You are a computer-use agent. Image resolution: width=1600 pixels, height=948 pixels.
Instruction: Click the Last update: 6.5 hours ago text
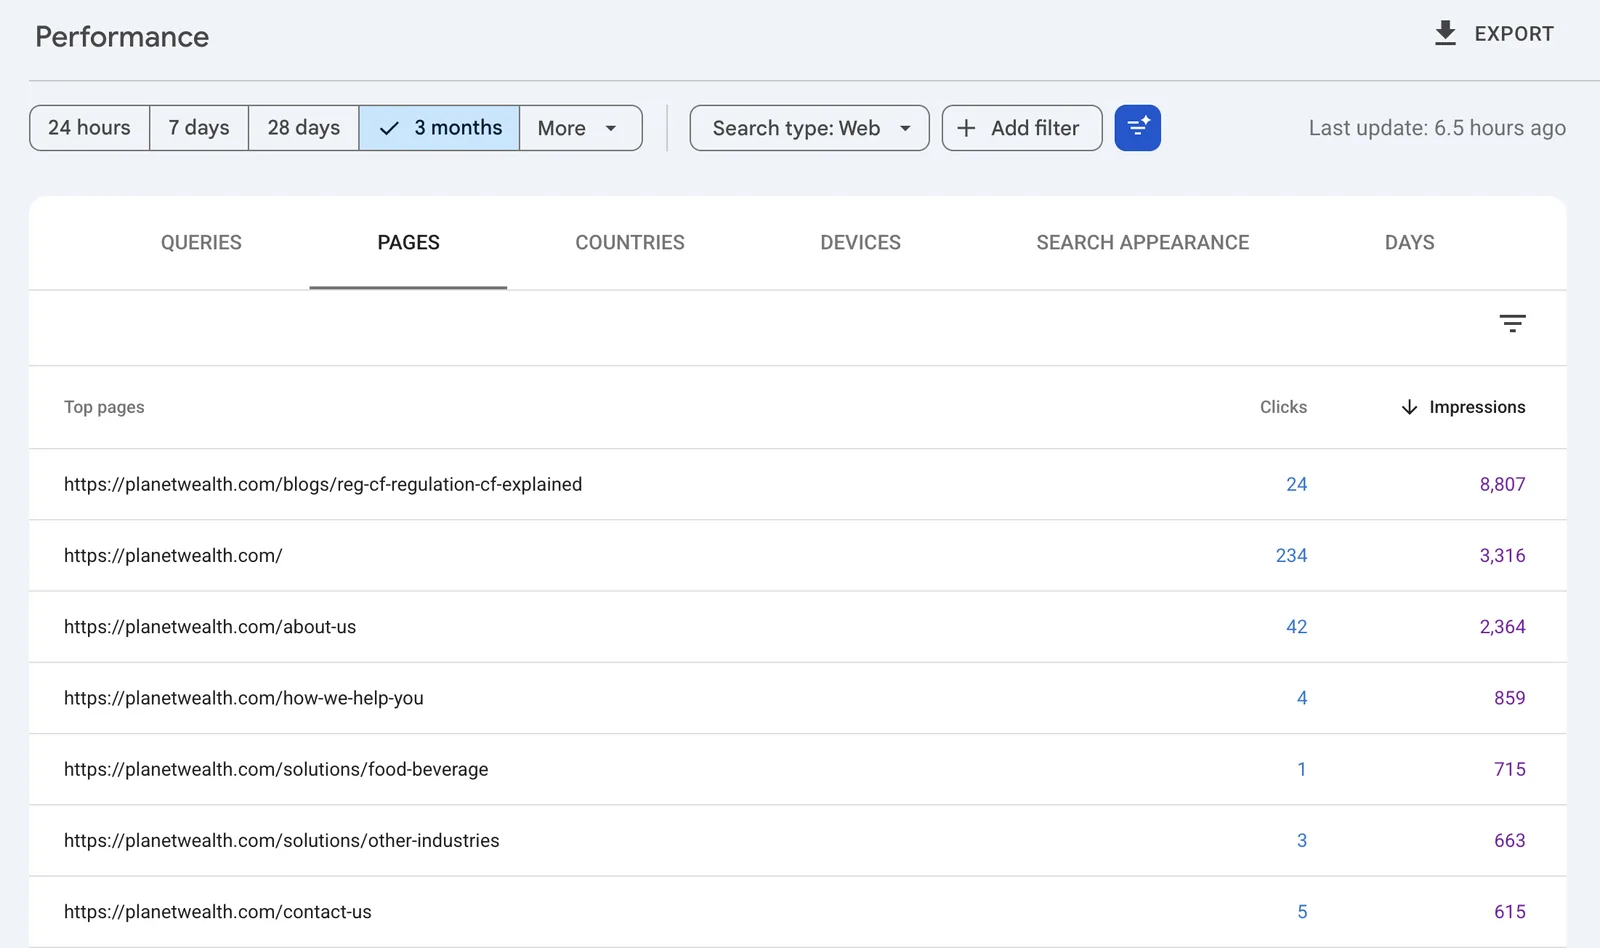point(1437,128)
